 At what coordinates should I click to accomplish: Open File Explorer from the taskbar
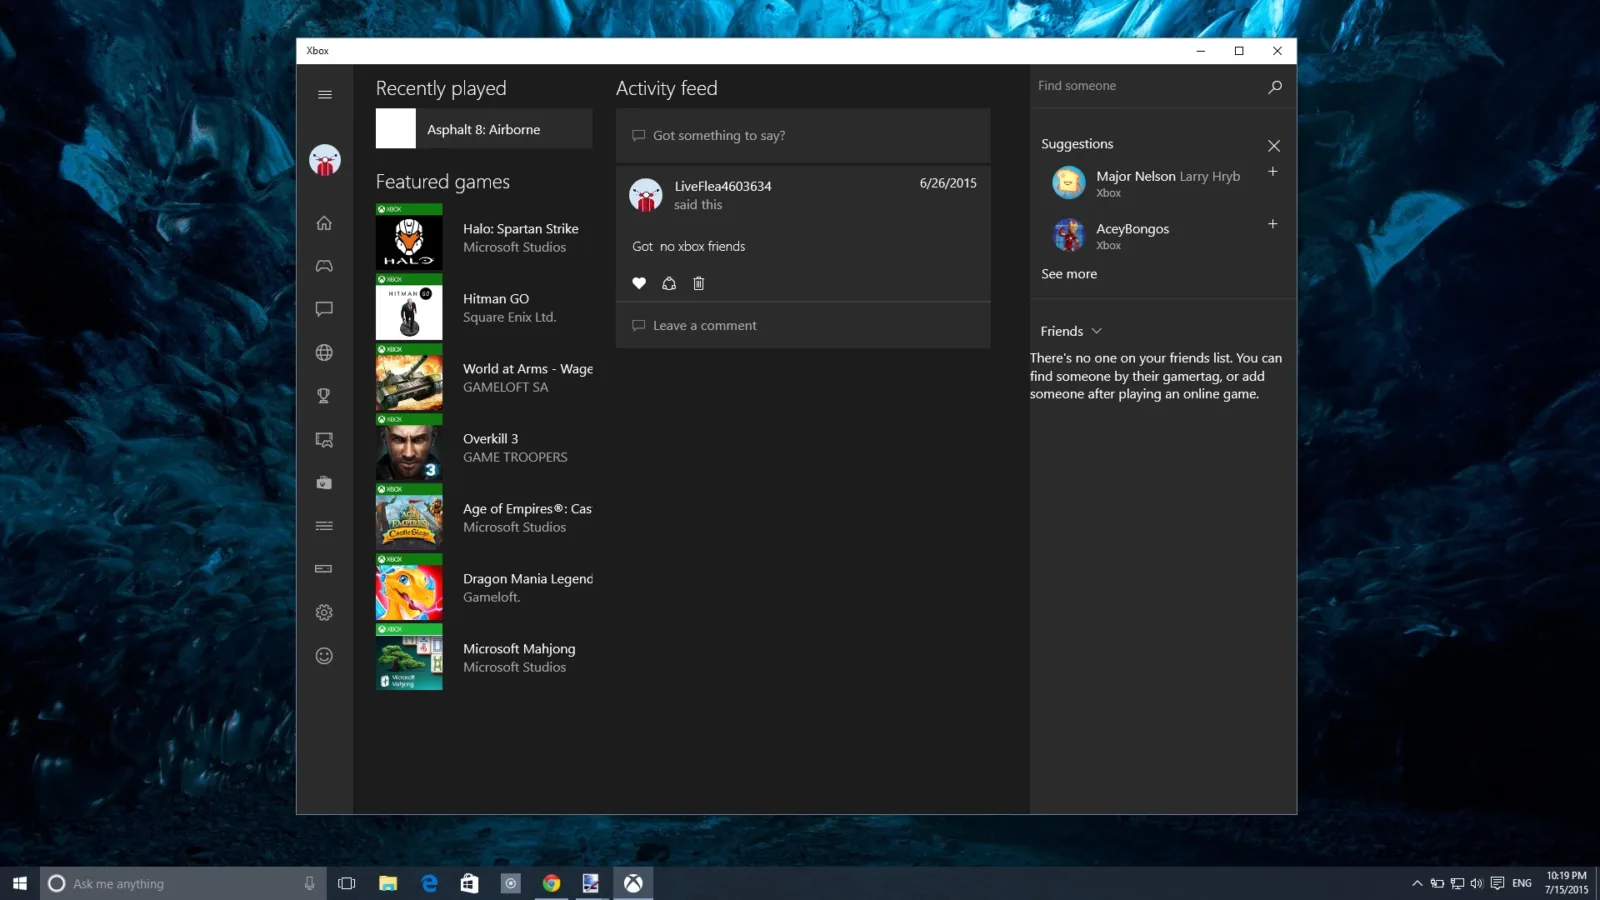click(x=388, y=883)
